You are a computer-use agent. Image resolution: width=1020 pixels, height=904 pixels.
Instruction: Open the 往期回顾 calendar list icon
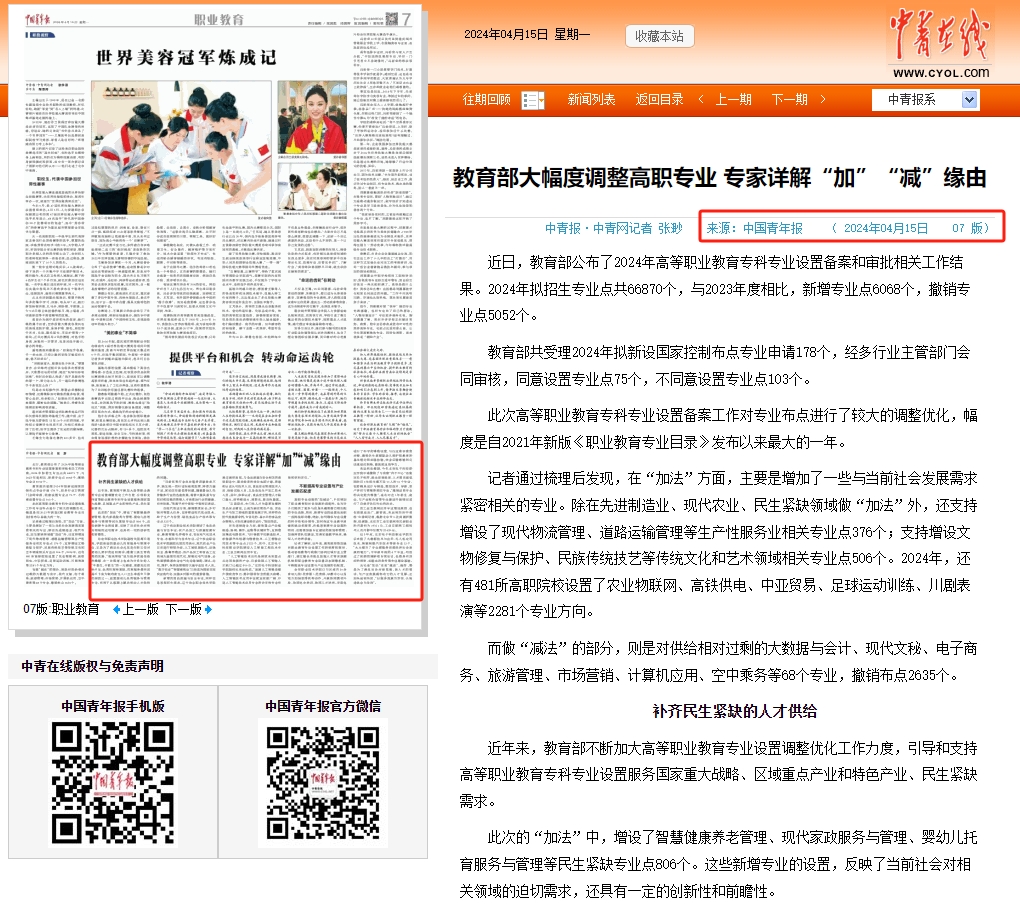tap(533, 100)
